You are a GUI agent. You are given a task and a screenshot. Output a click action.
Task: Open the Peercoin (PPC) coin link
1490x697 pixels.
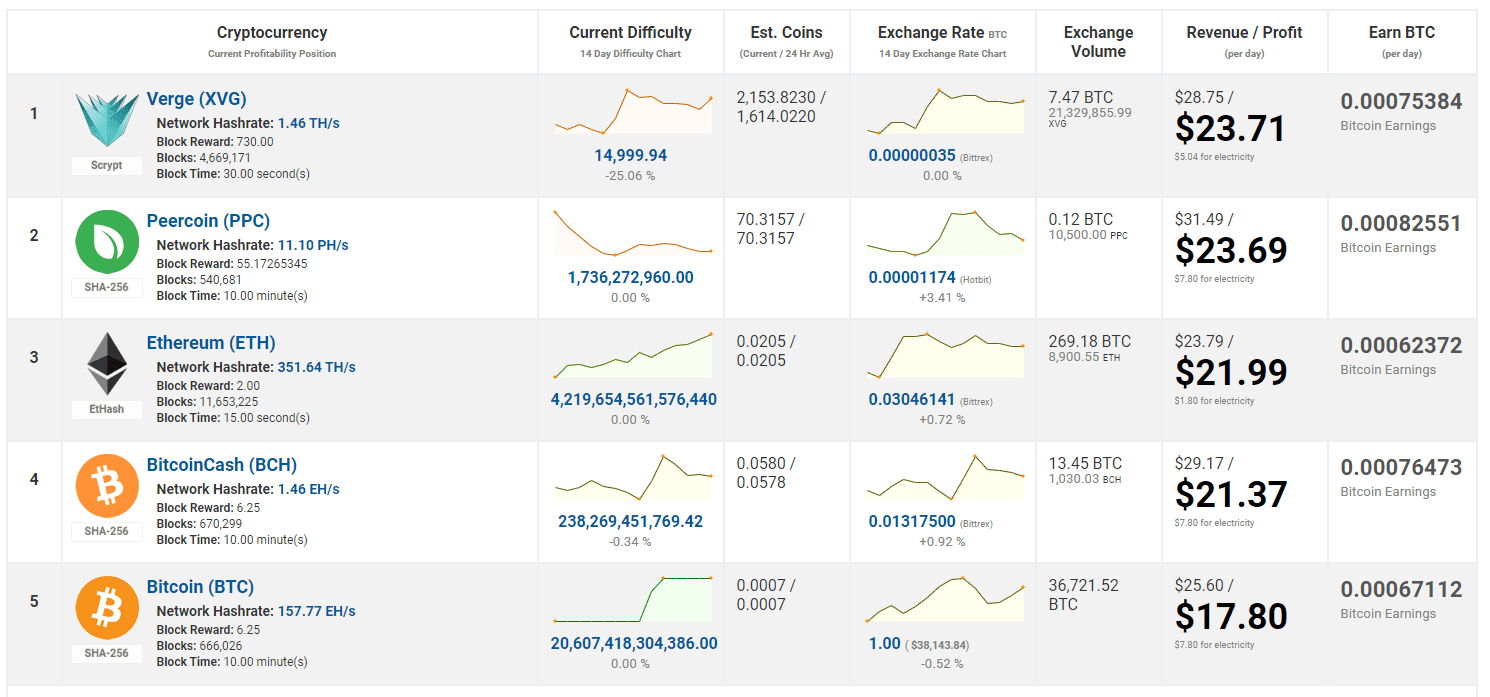[x=208, y=221]
